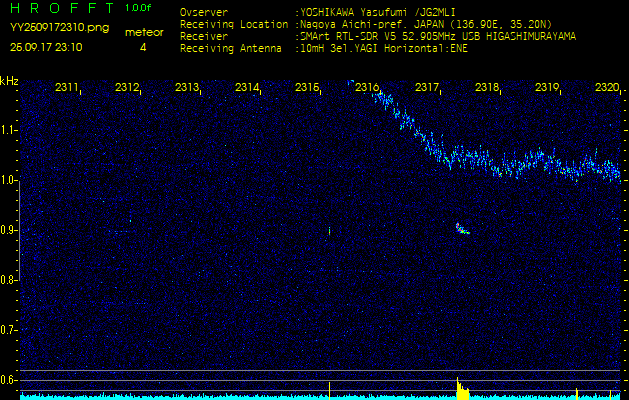Click the kHz axis unit label
This screenshot has height=400, width=629.
tap(9, 81)
